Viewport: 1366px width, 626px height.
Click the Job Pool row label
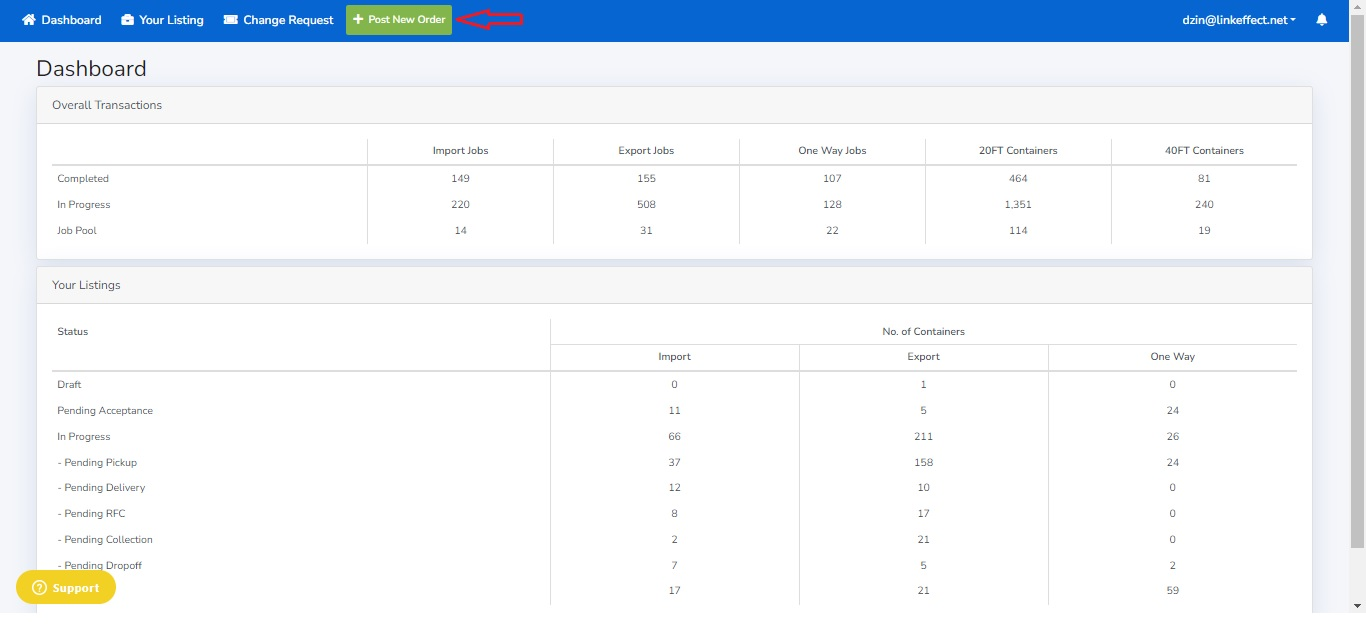[x=77, y=231]
